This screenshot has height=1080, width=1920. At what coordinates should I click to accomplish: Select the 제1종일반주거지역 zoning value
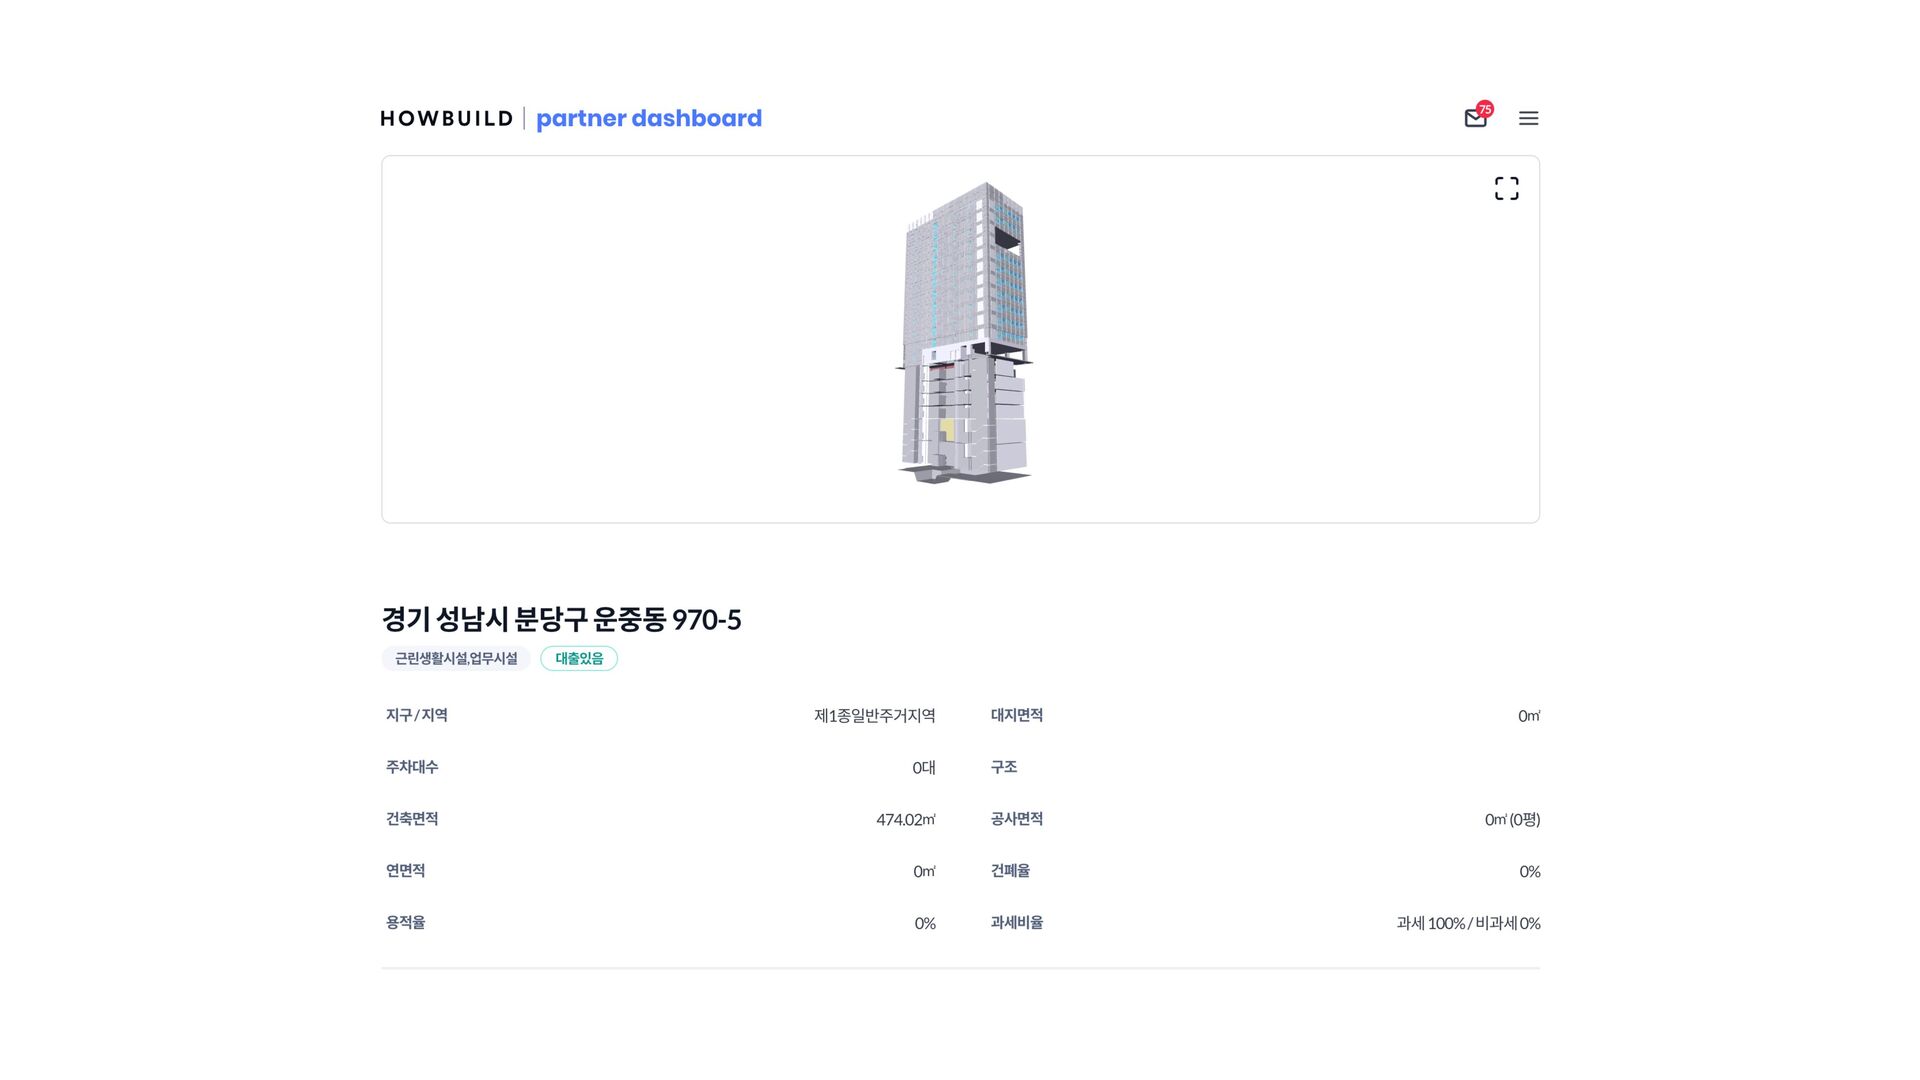(x=874, y=715)
